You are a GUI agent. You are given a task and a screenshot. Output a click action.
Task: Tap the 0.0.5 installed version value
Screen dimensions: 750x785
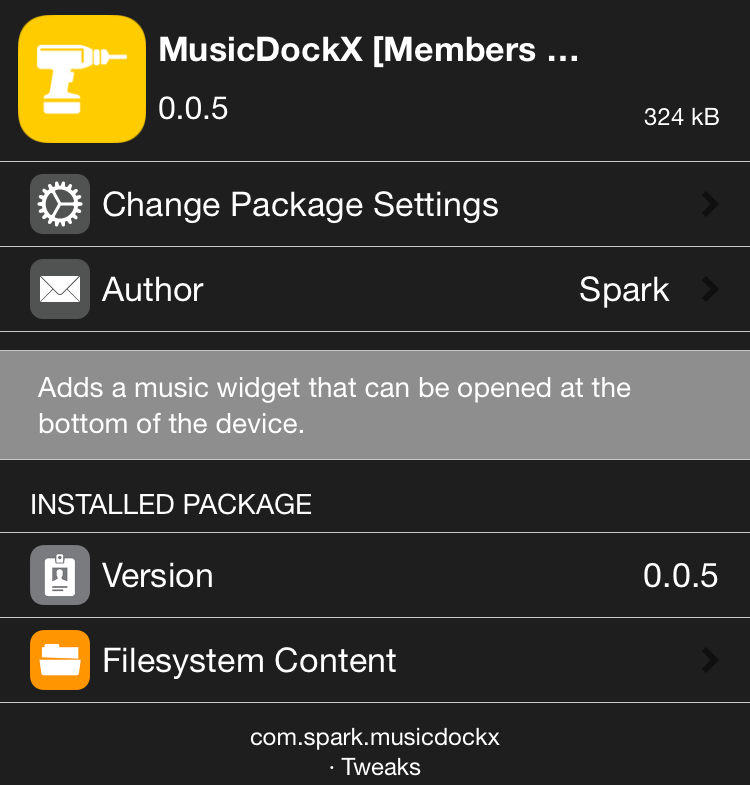coord(680,576)
